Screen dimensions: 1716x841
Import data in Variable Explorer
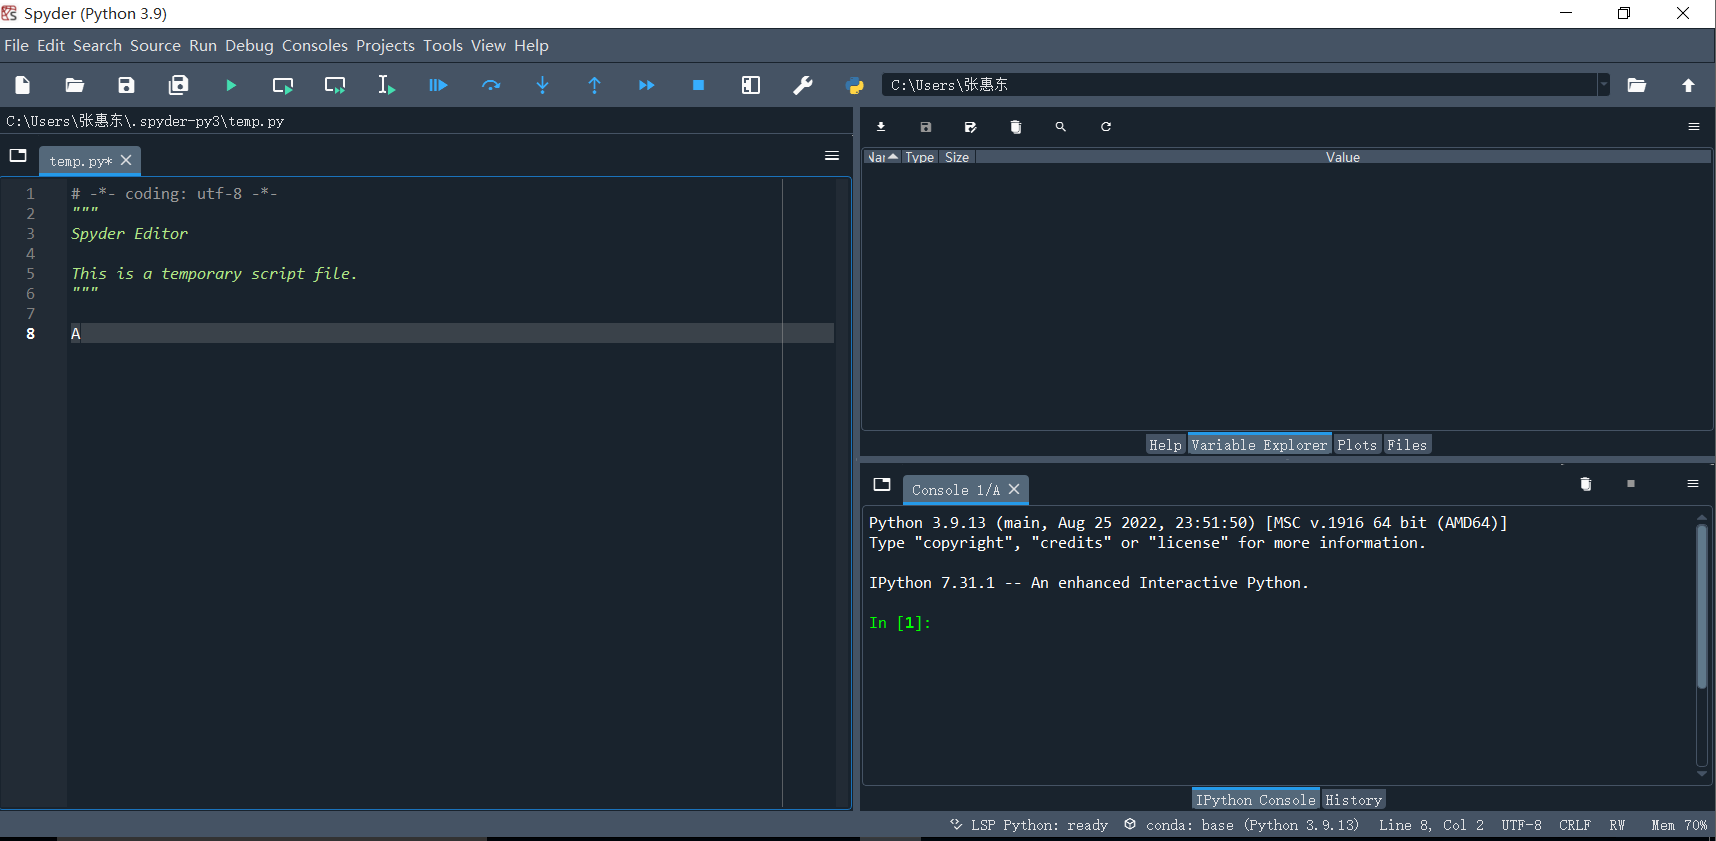click(x=881, y=127)
